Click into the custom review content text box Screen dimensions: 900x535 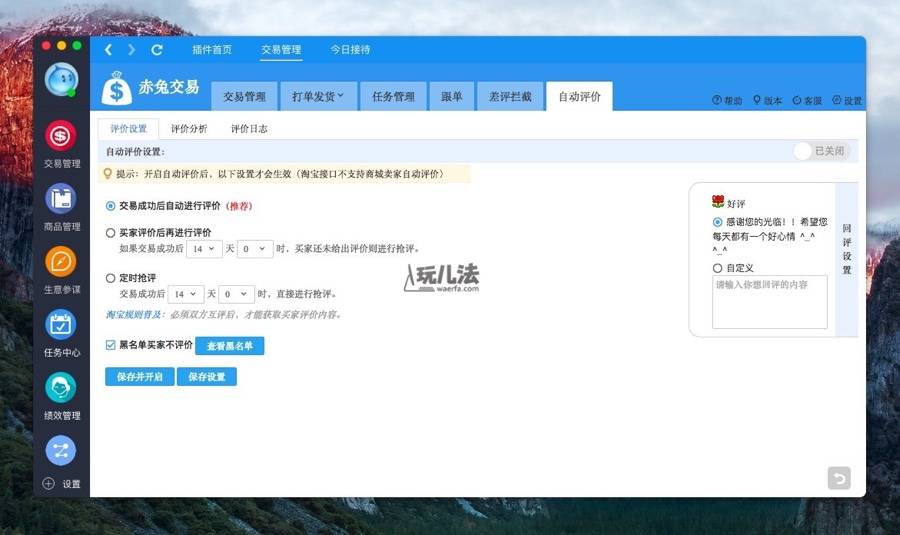click(x=770, y=302)
